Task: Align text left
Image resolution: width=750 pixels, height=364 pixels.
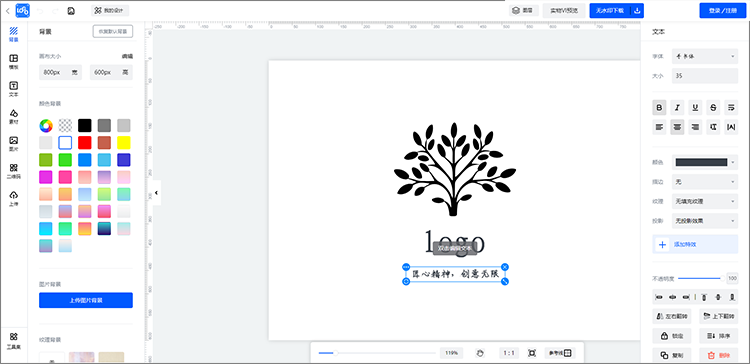Action: coord(660,127)
